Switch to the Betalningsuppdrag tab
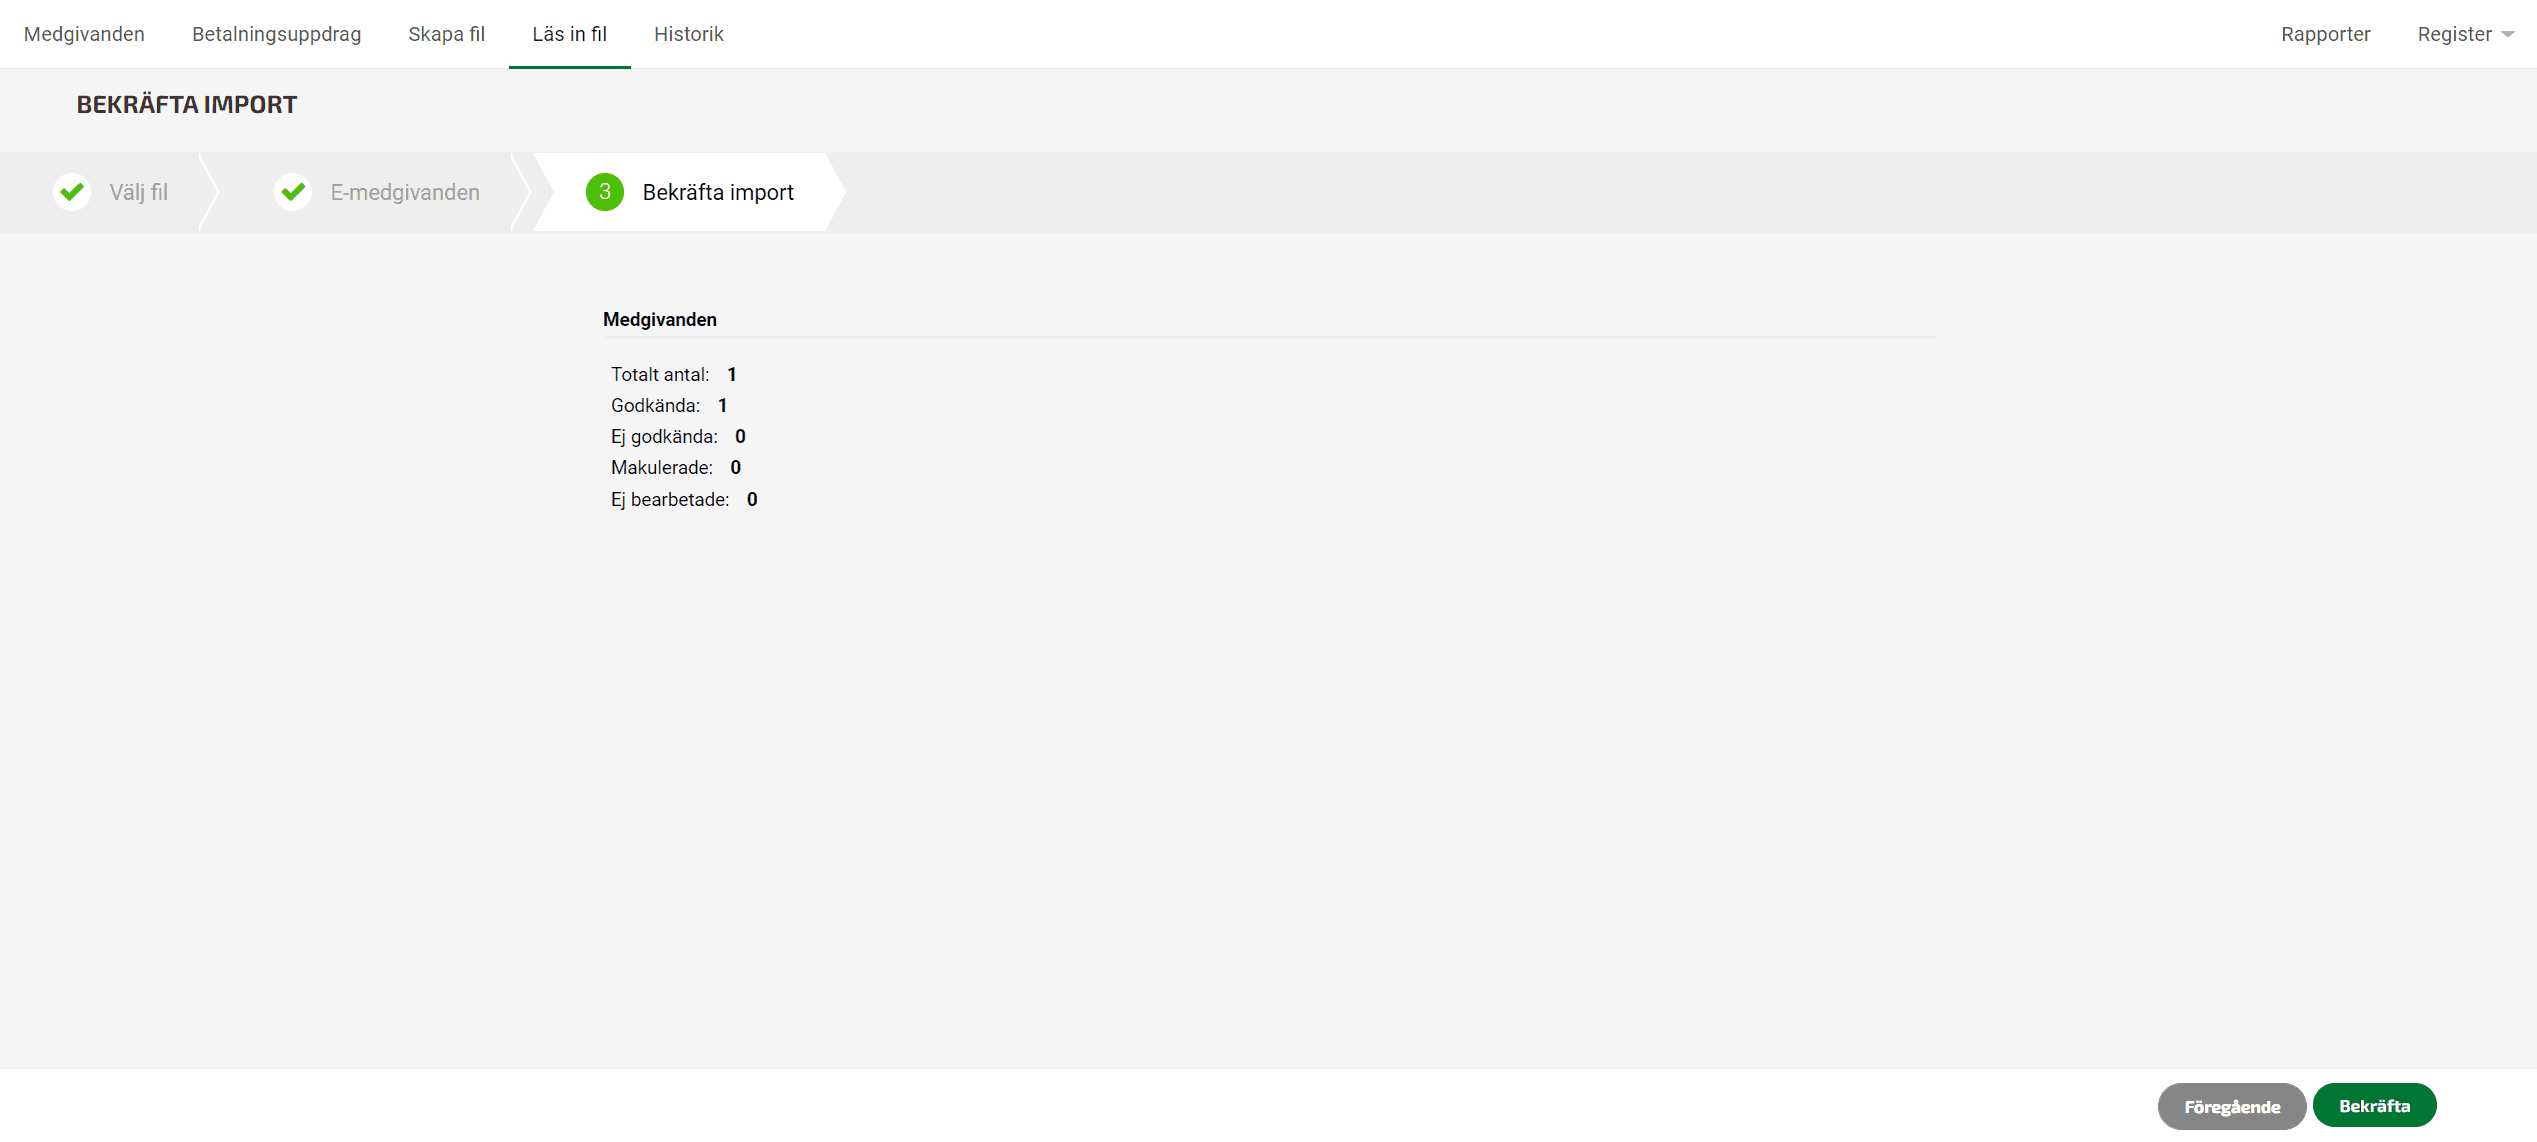 (x=276, y=35)
